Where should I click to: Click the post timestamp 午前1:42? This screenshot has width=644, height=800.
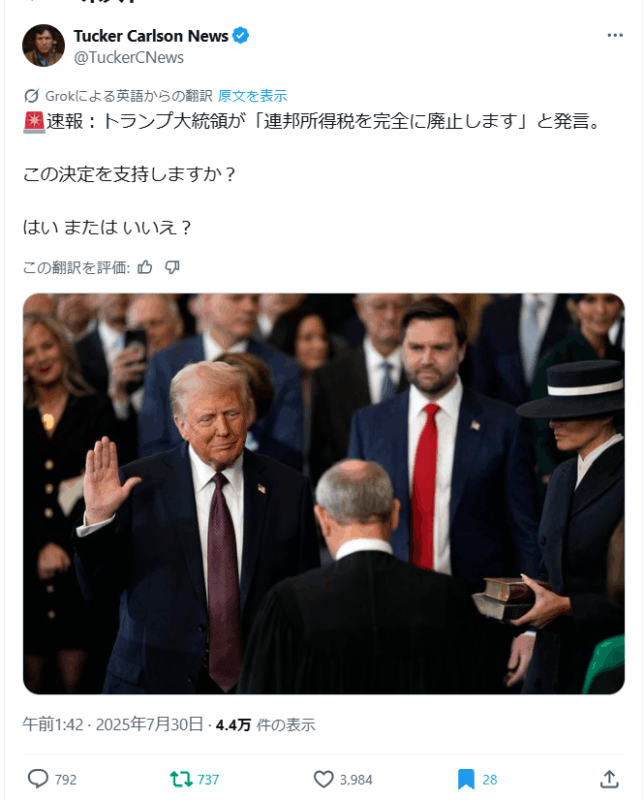pyautogui.click(x=53, y=724)
